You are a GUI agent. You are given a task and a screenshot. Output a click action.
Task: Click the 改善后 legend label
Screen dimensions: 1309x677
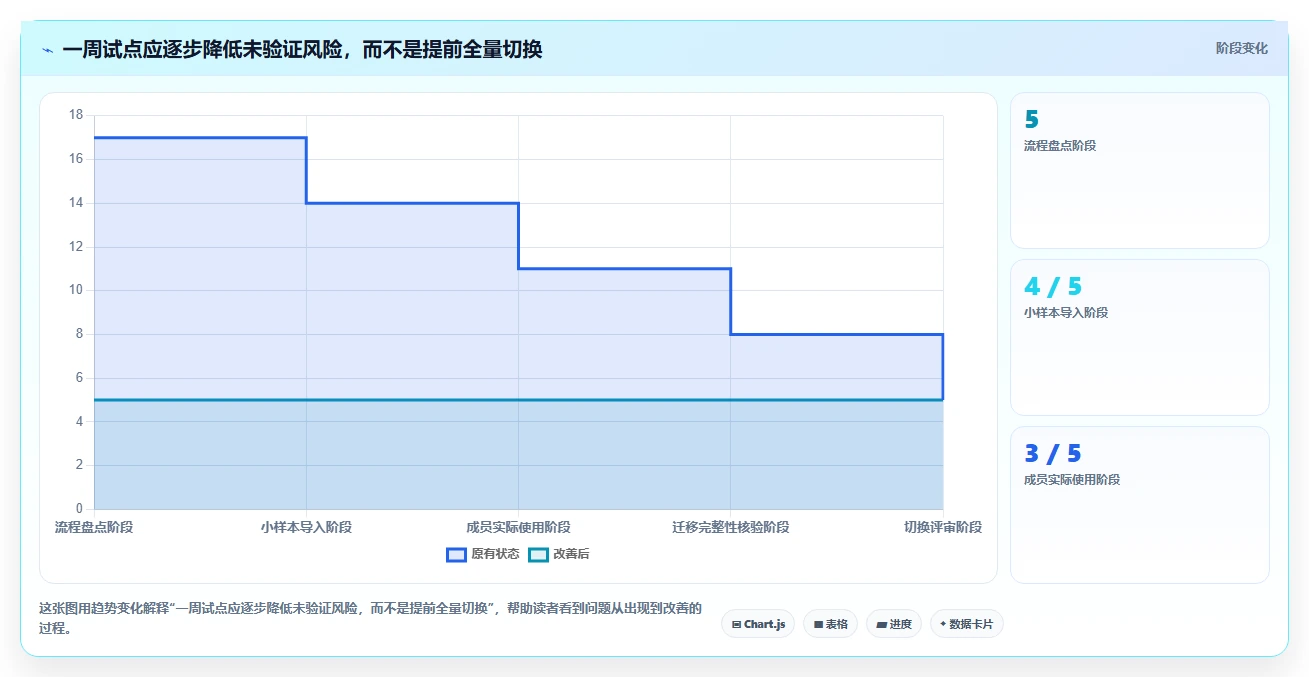click(x=571, y=554)
